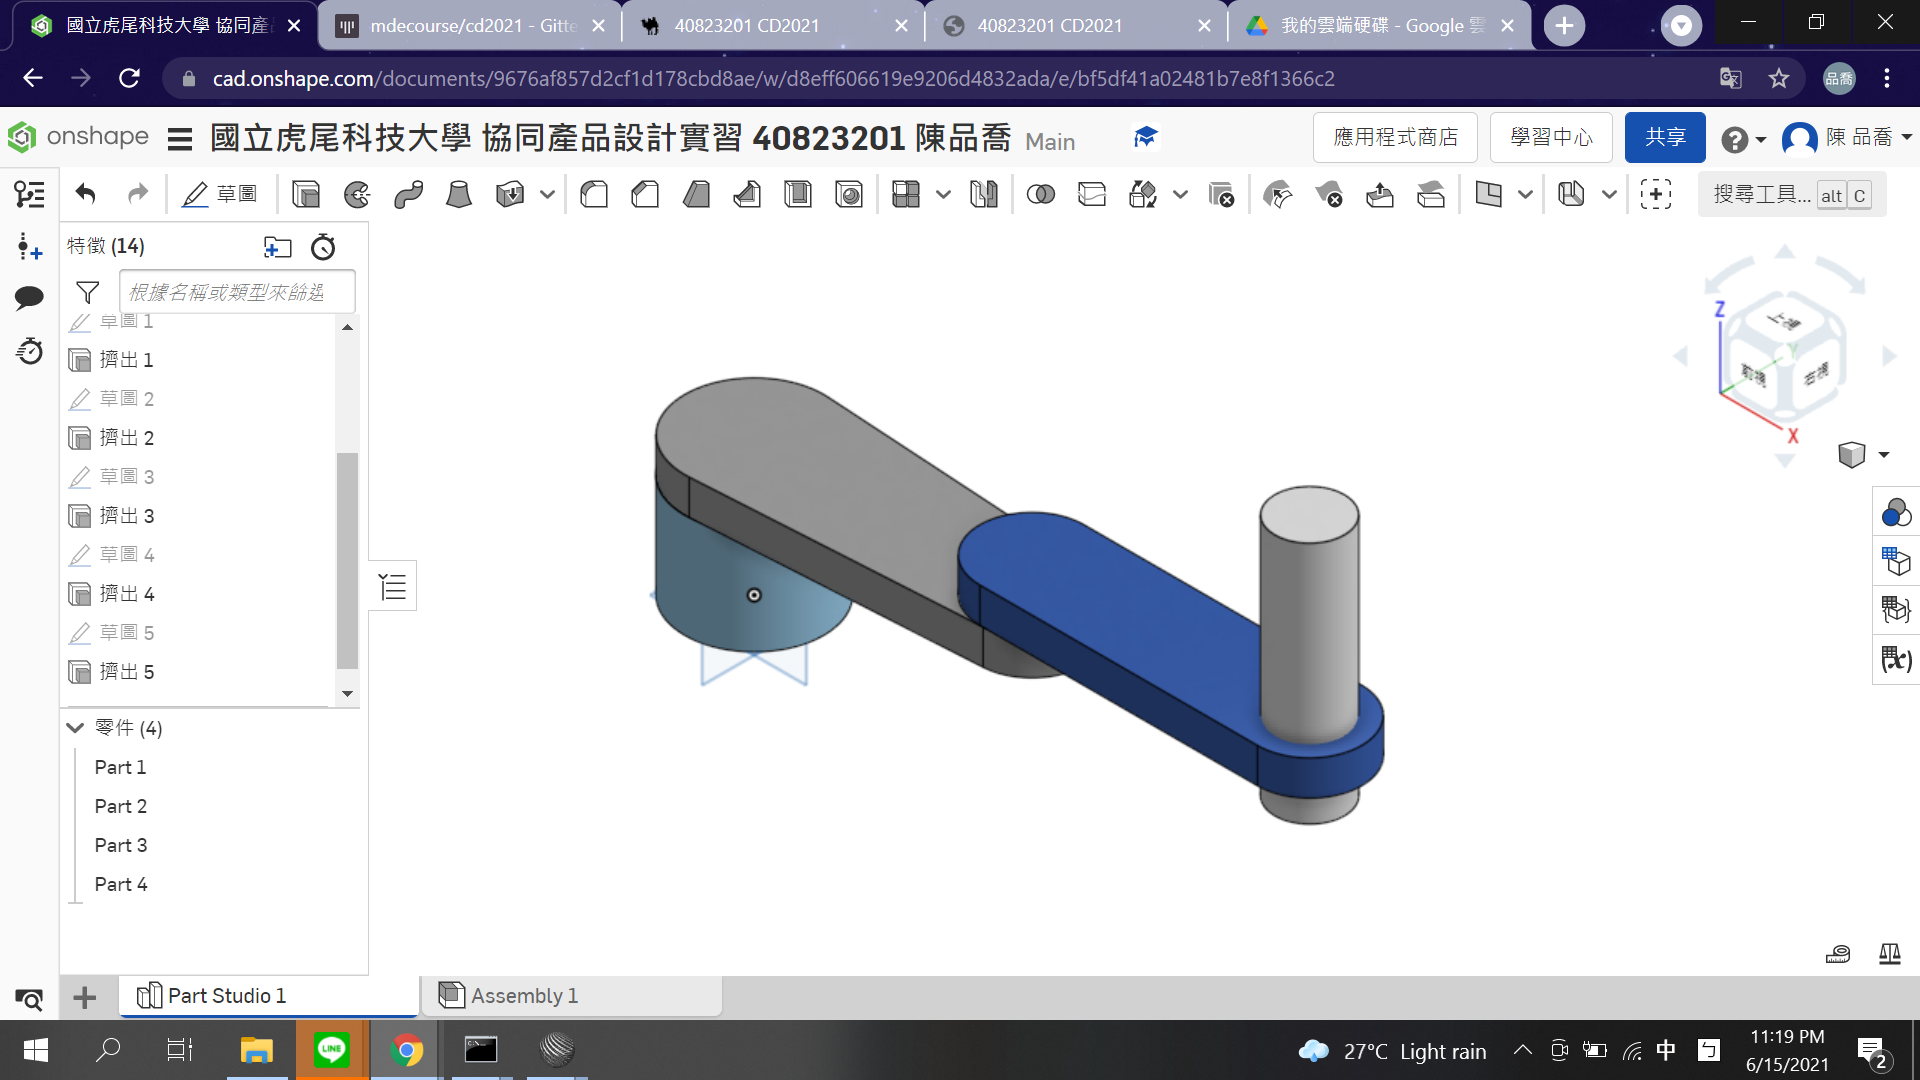Expand the pattern tool dropdown arrow

pos(943,194)
